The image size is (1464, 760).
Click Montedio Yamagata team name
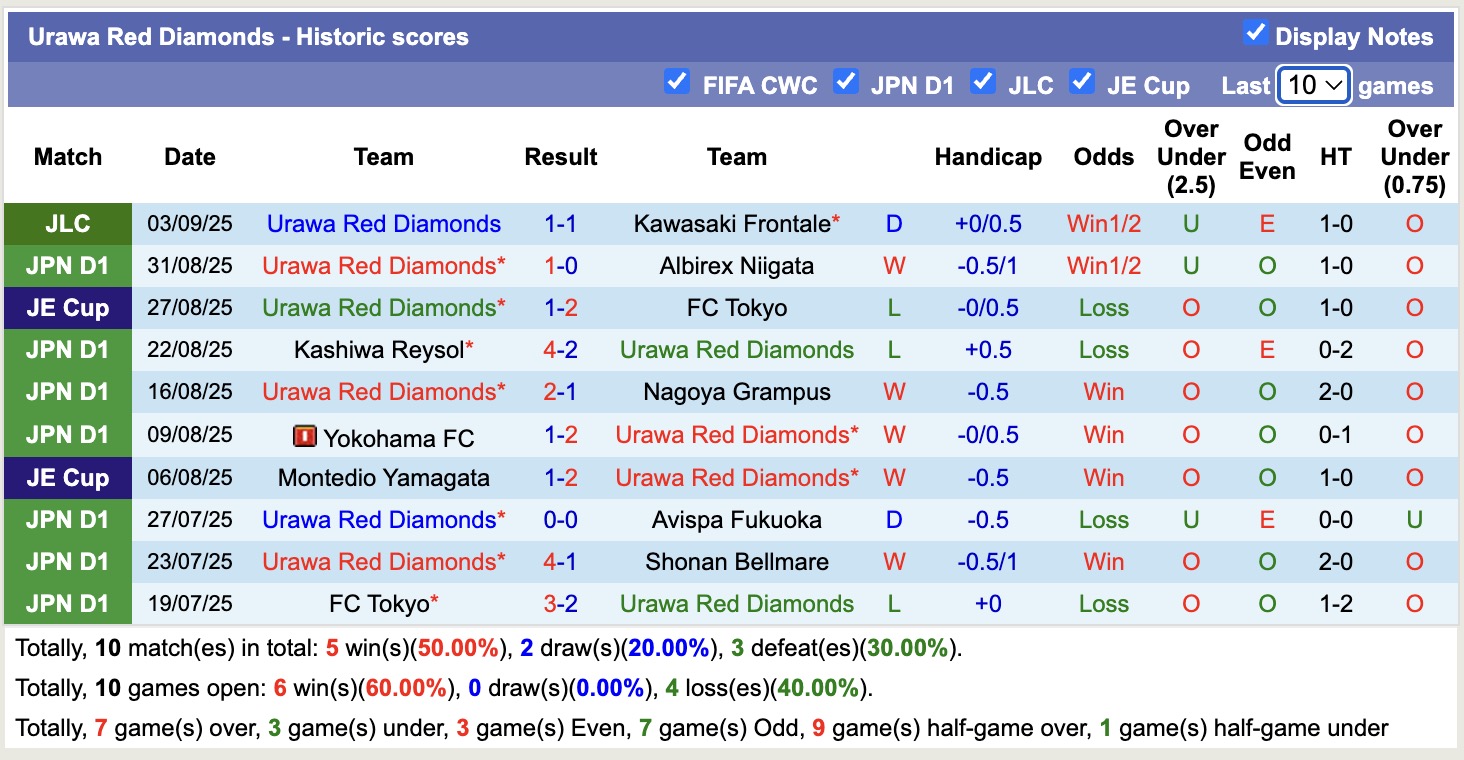click(383, 477)
